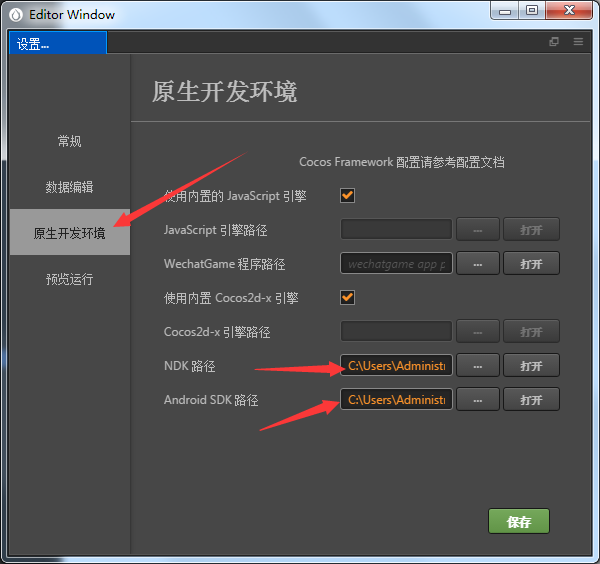The image size is (600, 564).
Task: Close the Editor Window
Action: coord(569,10)
